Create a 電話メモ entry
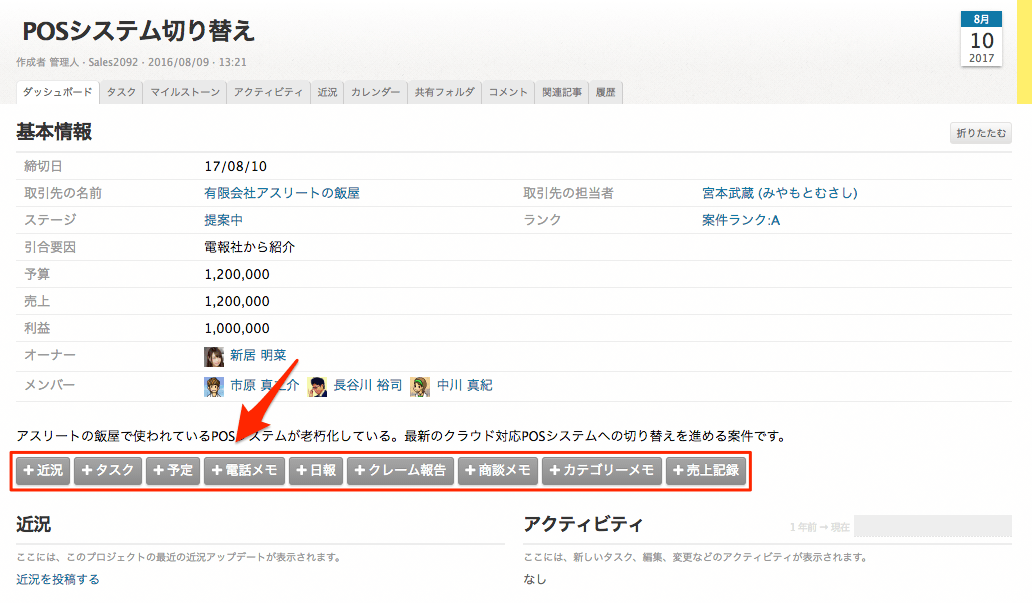The height and width of the screenshot is (603, 1032). pyautogui.click(x=245, y=471)
